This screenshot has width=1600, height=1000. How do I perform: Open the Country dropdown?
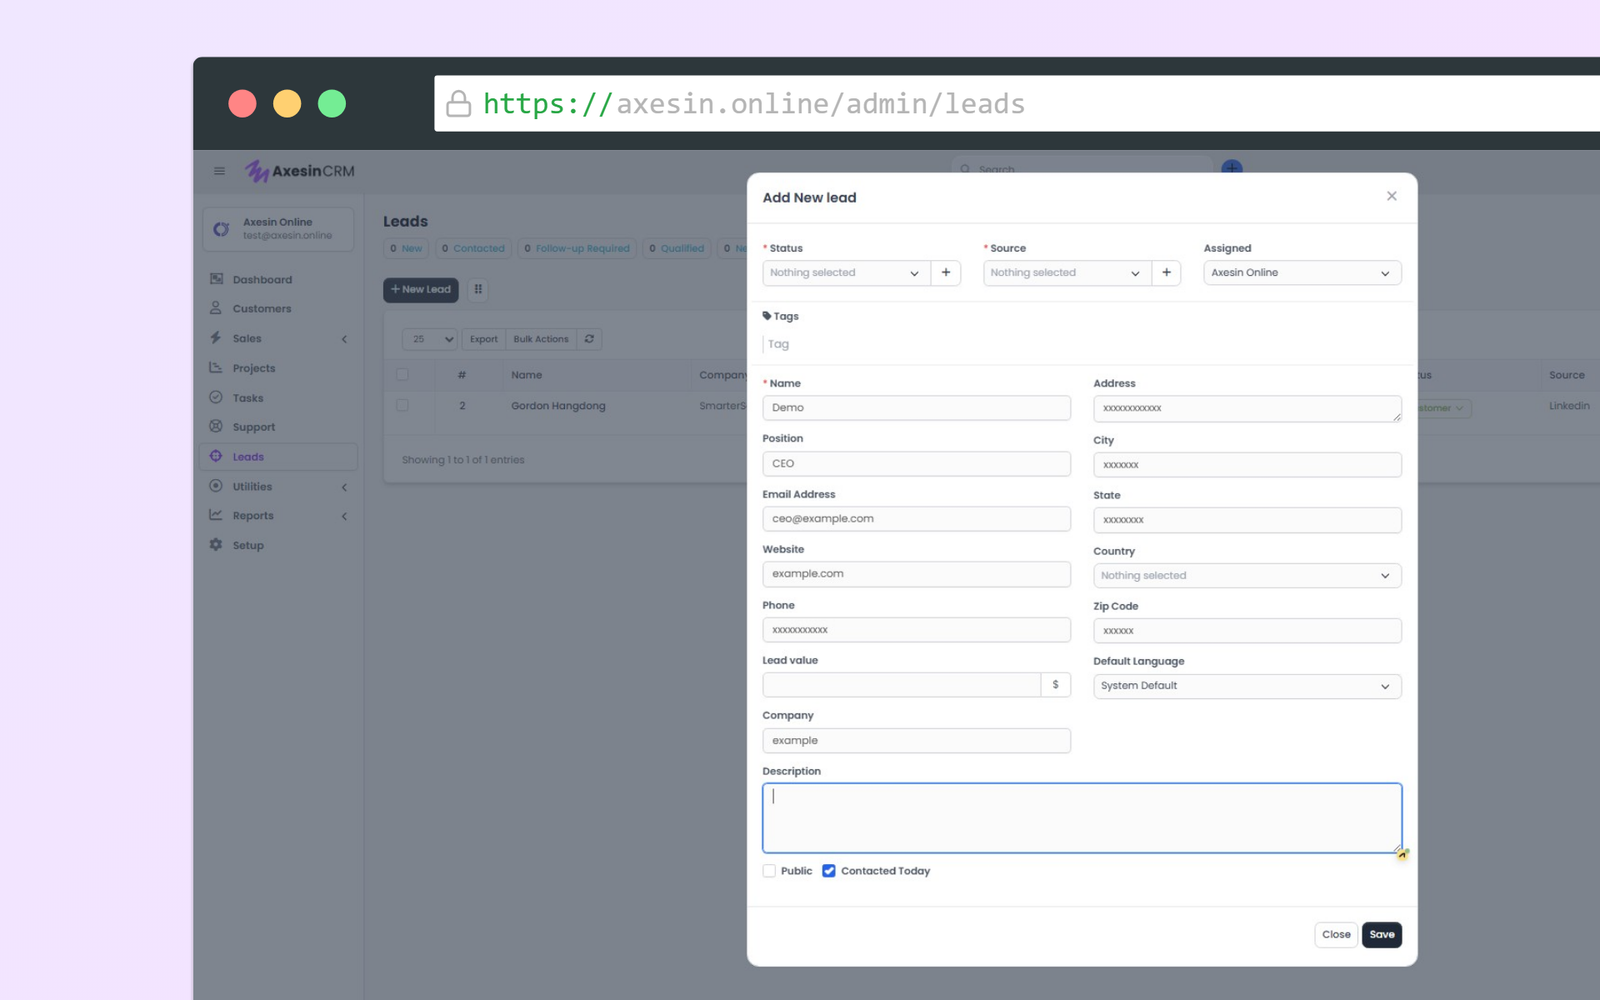coord(1246,576)
